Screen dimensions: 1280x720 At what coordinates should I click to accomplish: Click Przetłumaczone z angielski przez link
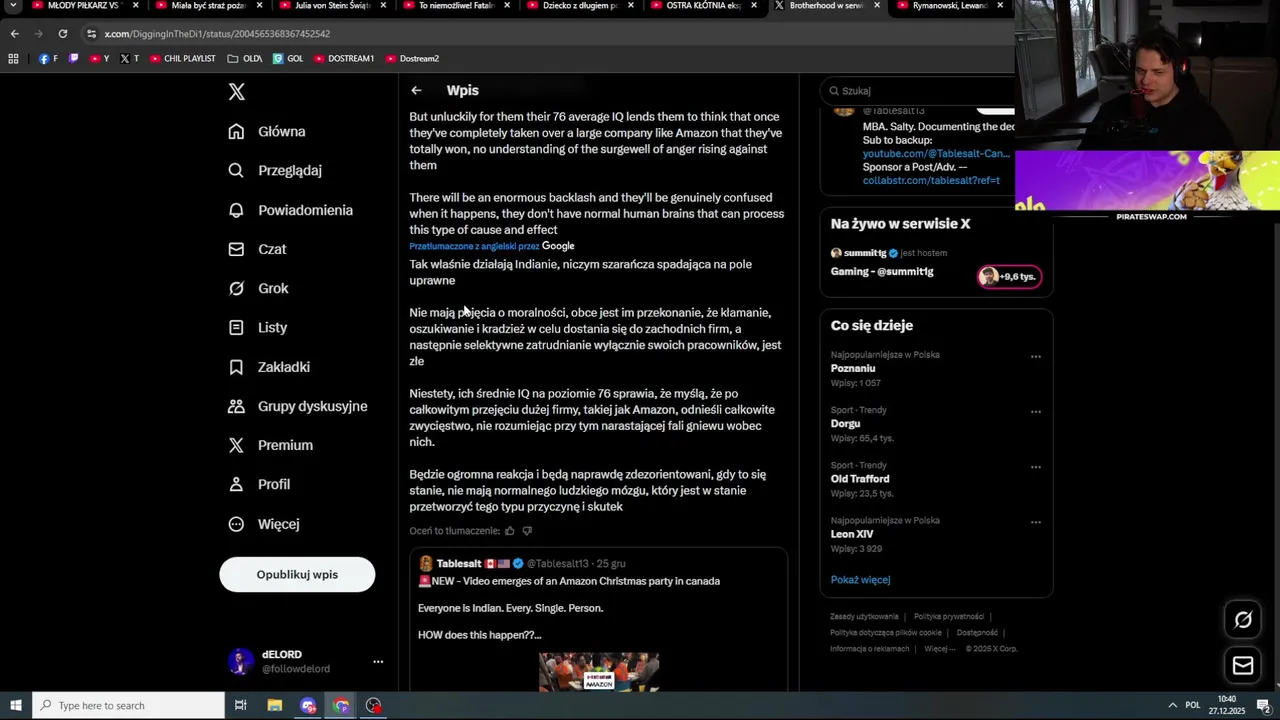[474, 246]
